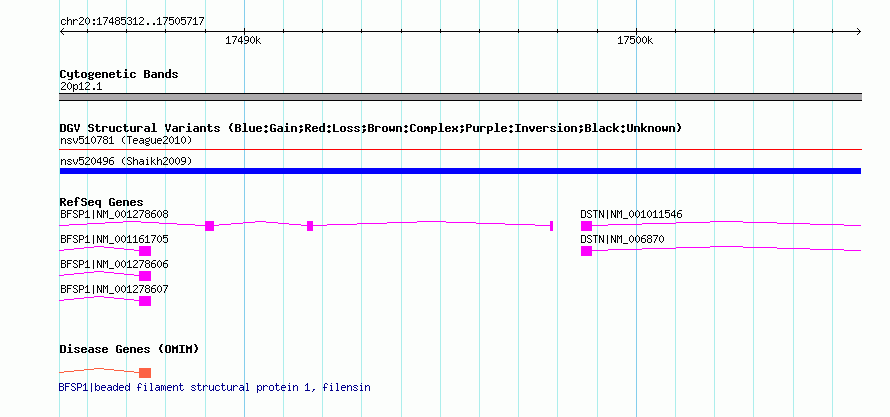Click the 20p12.1 band label

[81, 87]
